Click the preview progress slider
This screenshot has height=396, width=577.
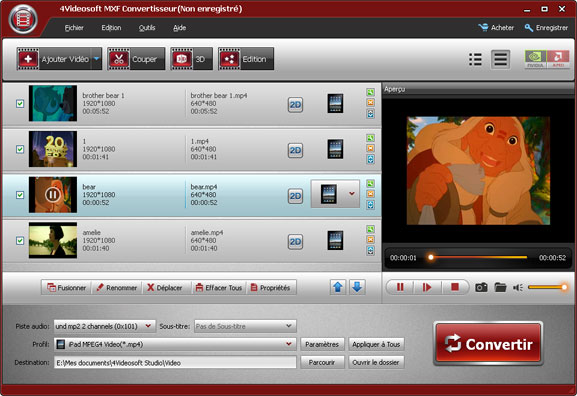pyautogui.click(x=478, y=257)
